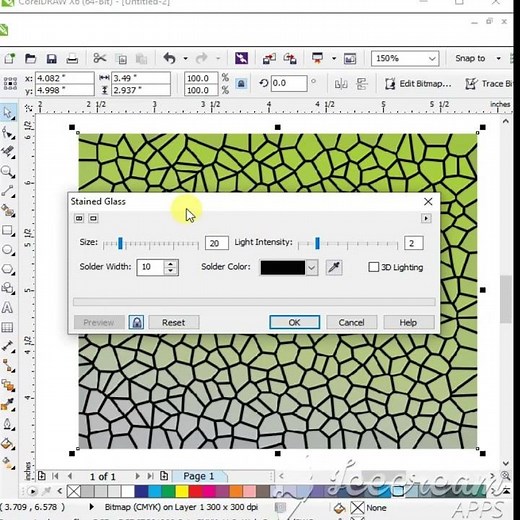
Task: Select the Outline Pen tool
Action: tap(7, 424)
